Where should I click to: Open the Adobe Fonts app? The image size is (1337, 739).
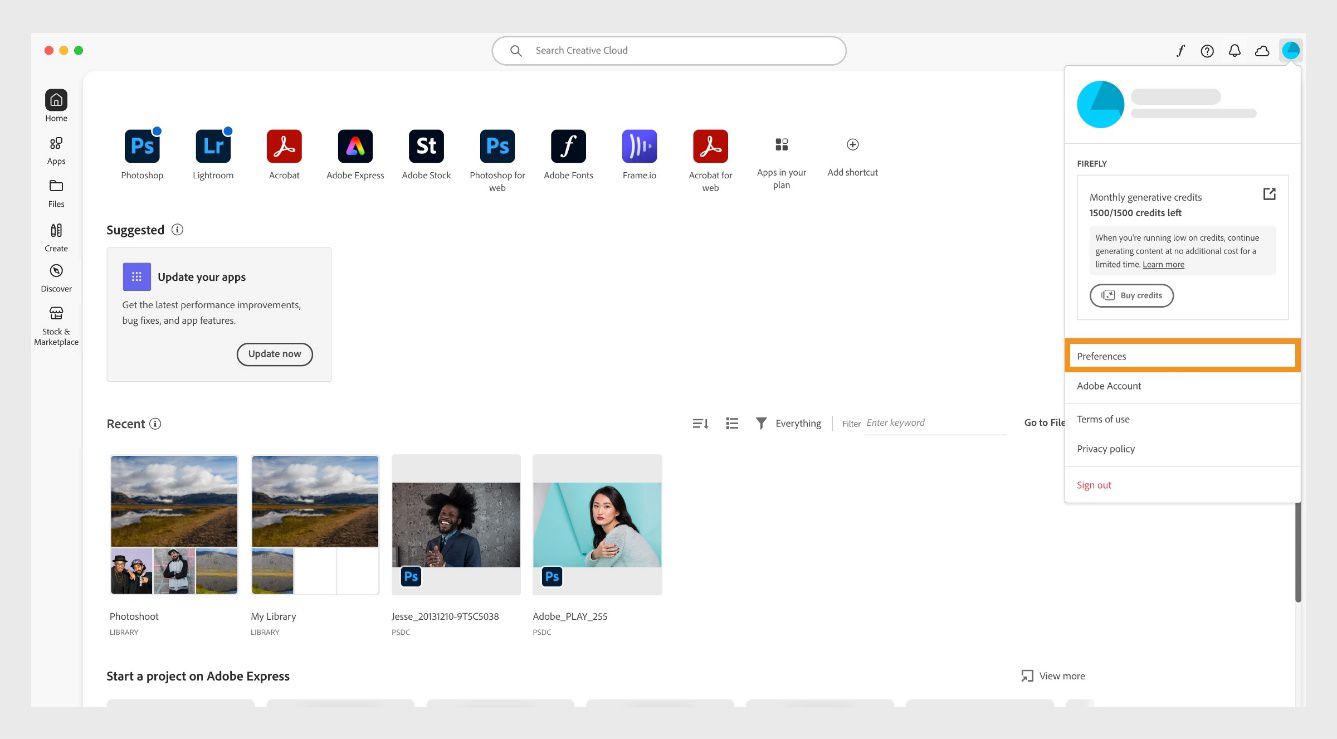pyautogui.click(x=568, y=146)
